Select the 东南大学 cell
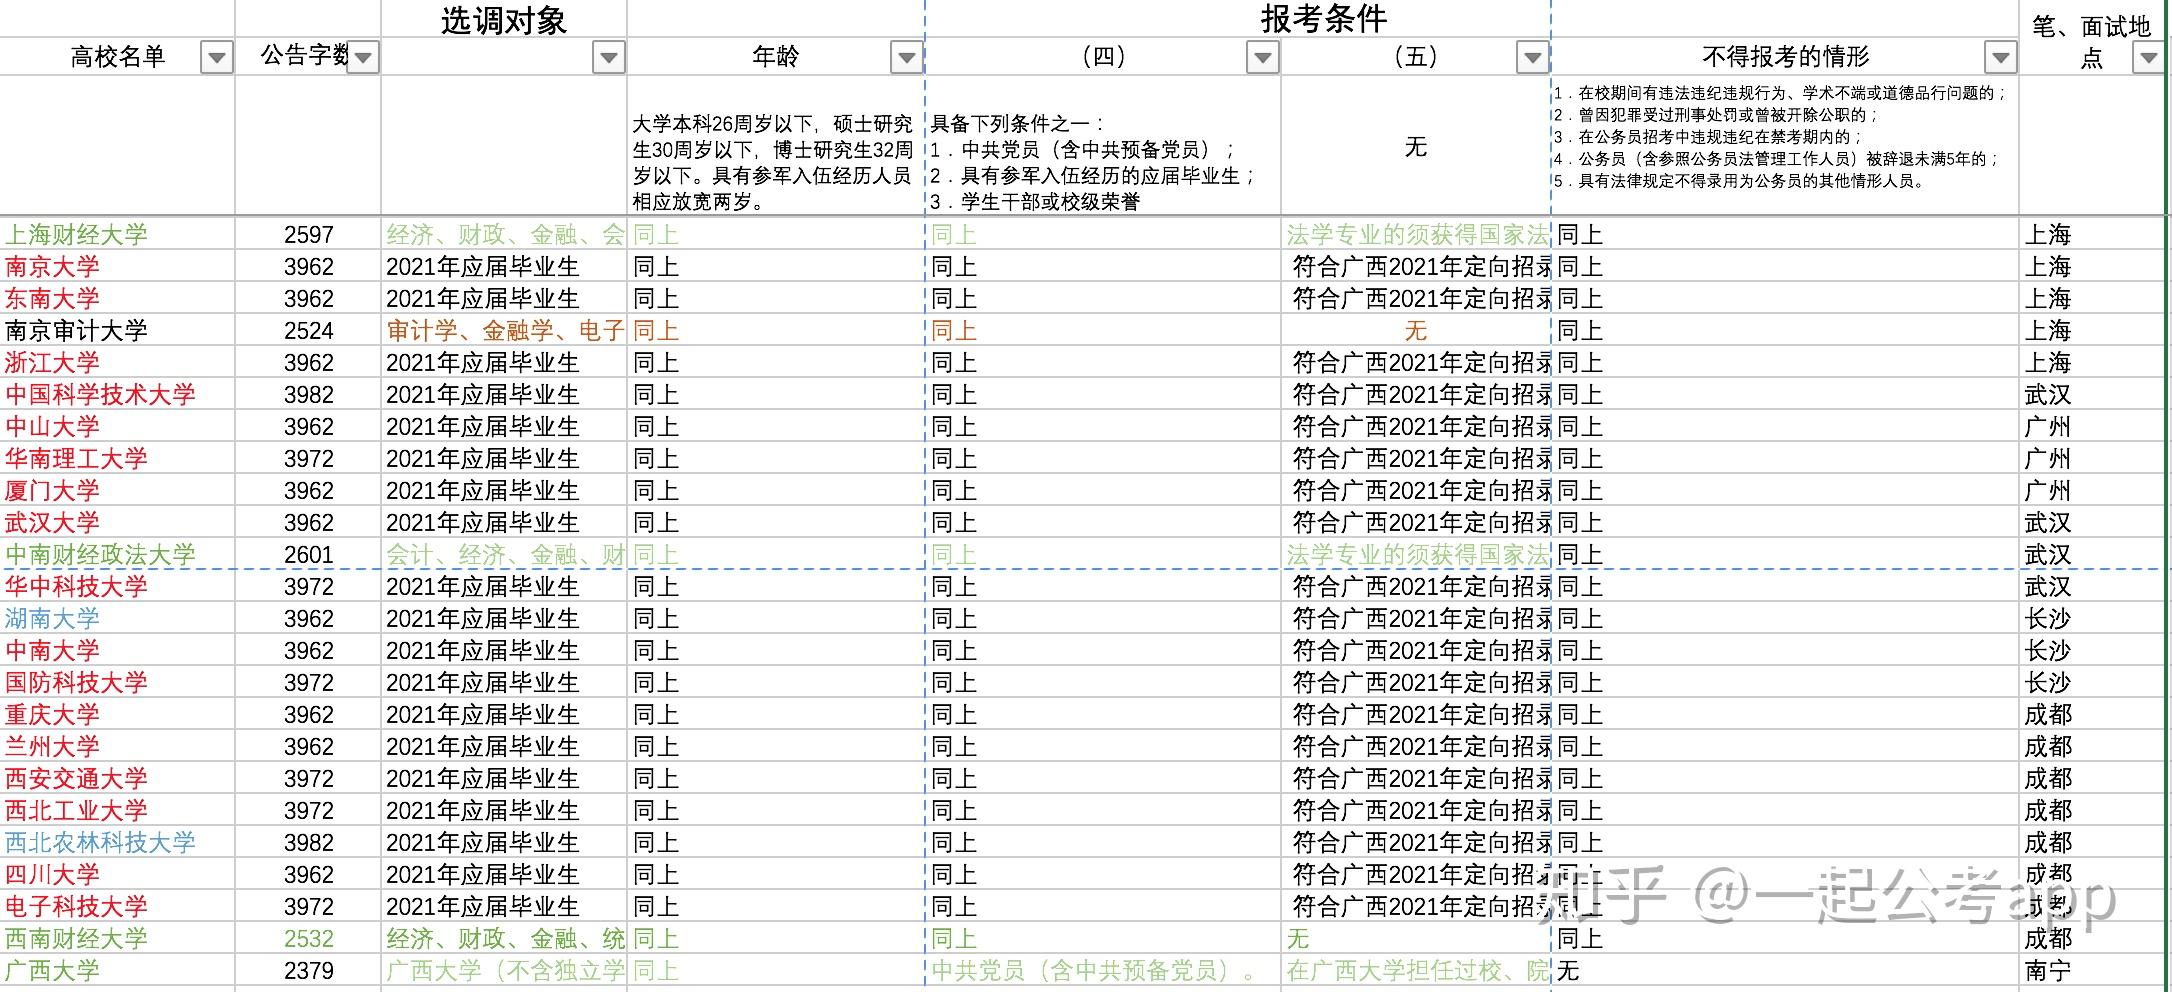The height and width of the screenshot is (992, 2172). tap(118, 299)
